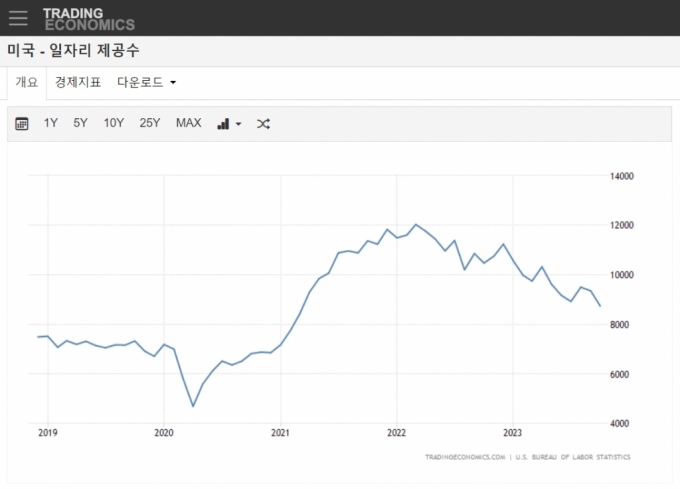The image size is (680, 489).
Task: Click the last data point of the line
Action: 600,306
